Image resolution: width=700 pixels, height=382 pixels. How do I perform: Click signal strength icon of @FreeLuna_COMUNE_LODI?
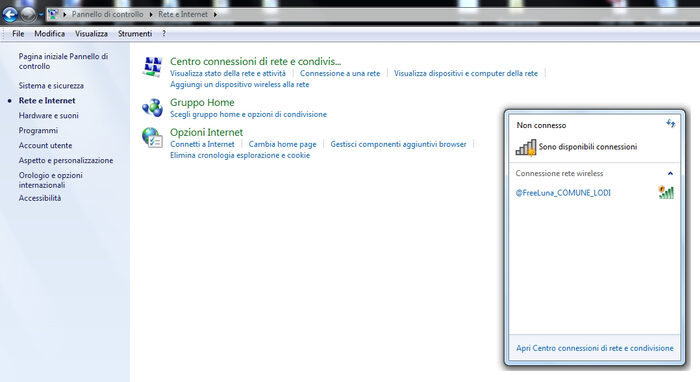click(666, 192)
